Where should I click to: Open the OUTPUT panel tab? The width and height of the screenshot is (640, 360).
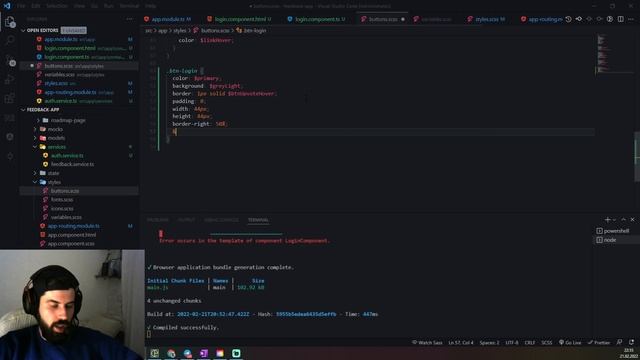pyautogui.click(x=186, y=220)
